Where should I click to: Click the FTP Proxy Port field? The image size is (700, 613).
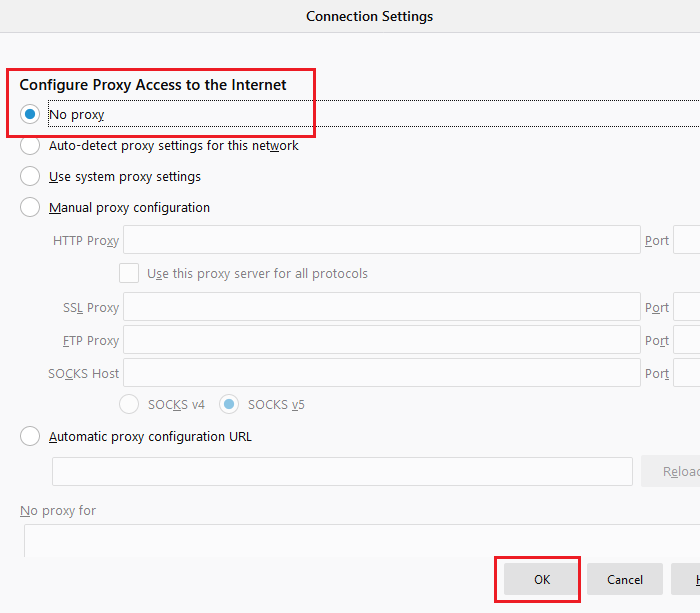tap(686, 340)
